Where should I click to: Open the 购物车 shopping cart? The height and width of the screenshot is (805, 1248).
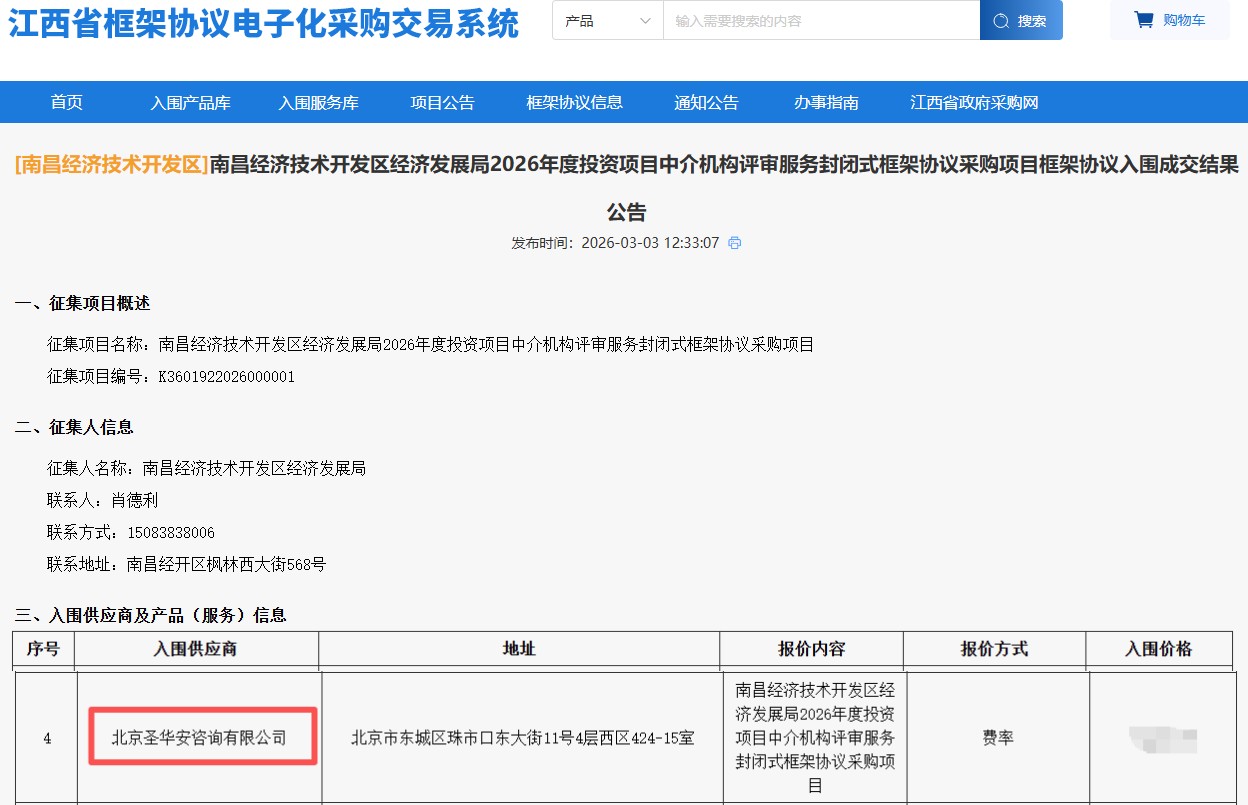[1169, 20]
